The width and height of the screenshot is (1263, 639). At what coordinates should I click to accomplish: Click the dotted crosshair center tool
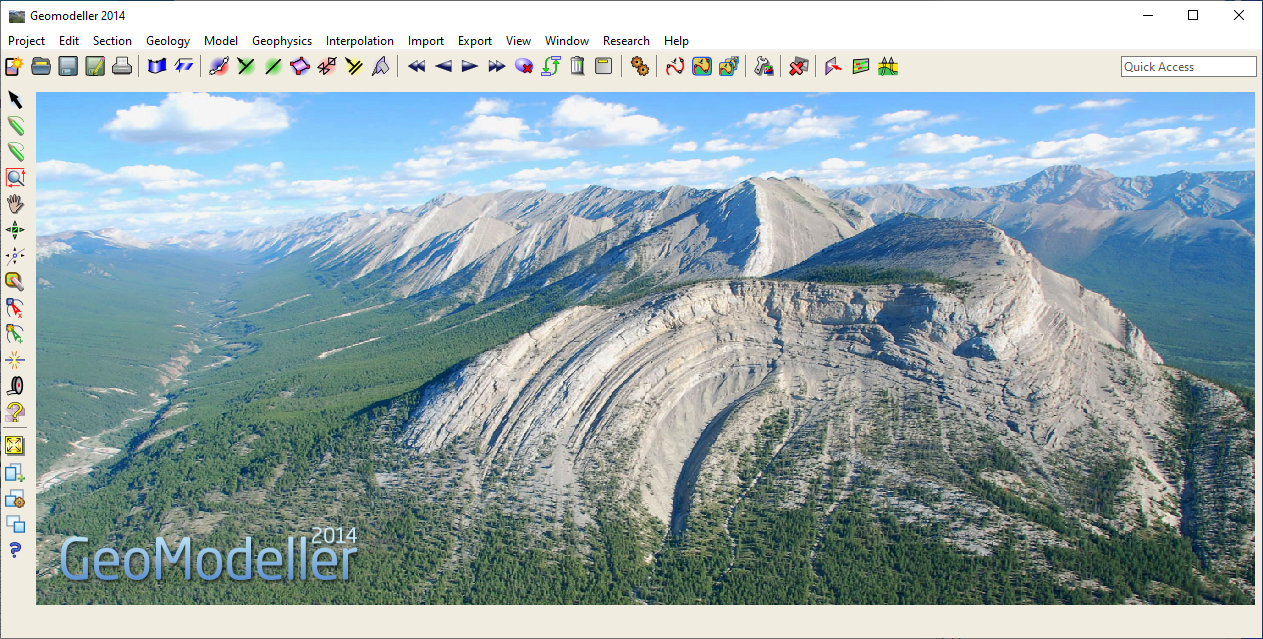tap(16, 256)
